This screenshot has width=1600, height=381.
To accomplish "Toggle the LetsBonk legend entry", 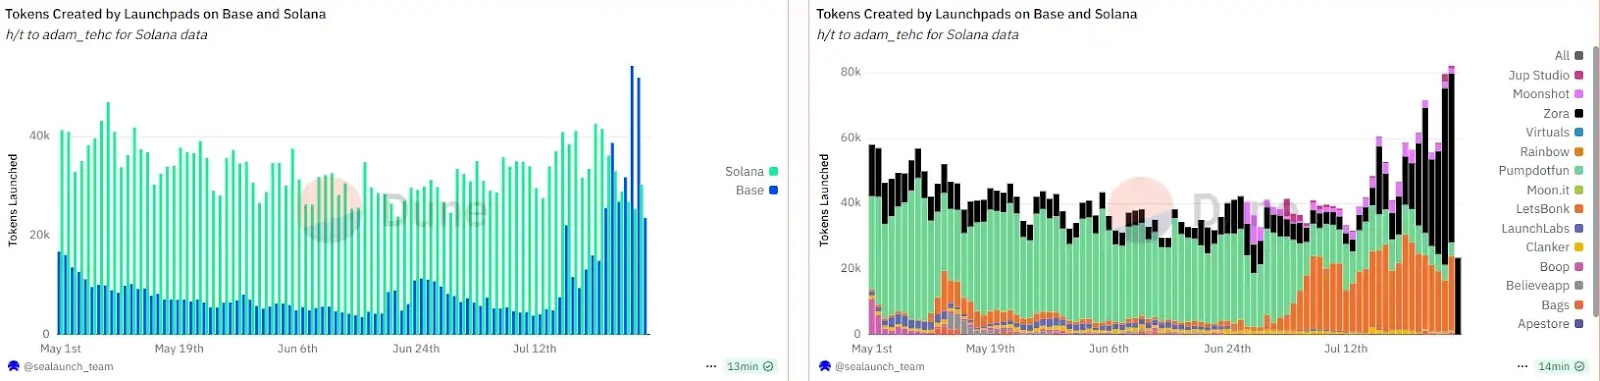I will coord(1549,209).
